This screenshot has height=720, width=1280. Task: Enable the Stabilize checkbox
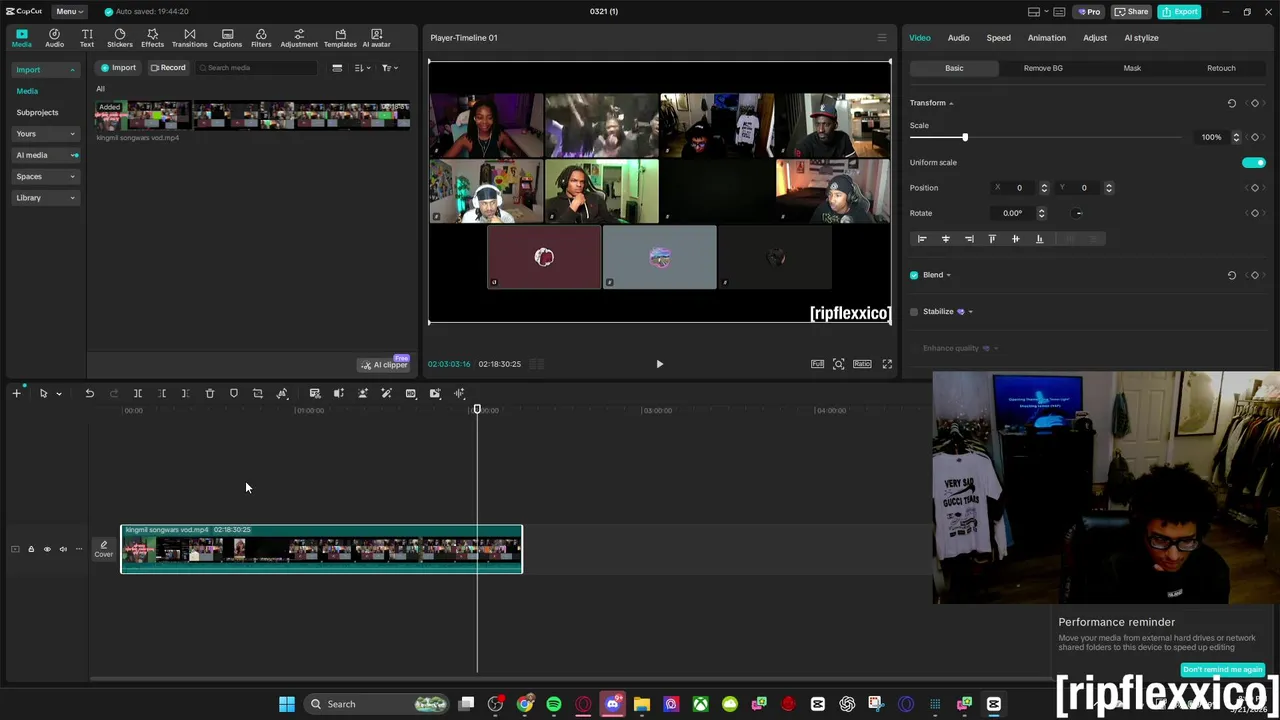coord(914,312)
